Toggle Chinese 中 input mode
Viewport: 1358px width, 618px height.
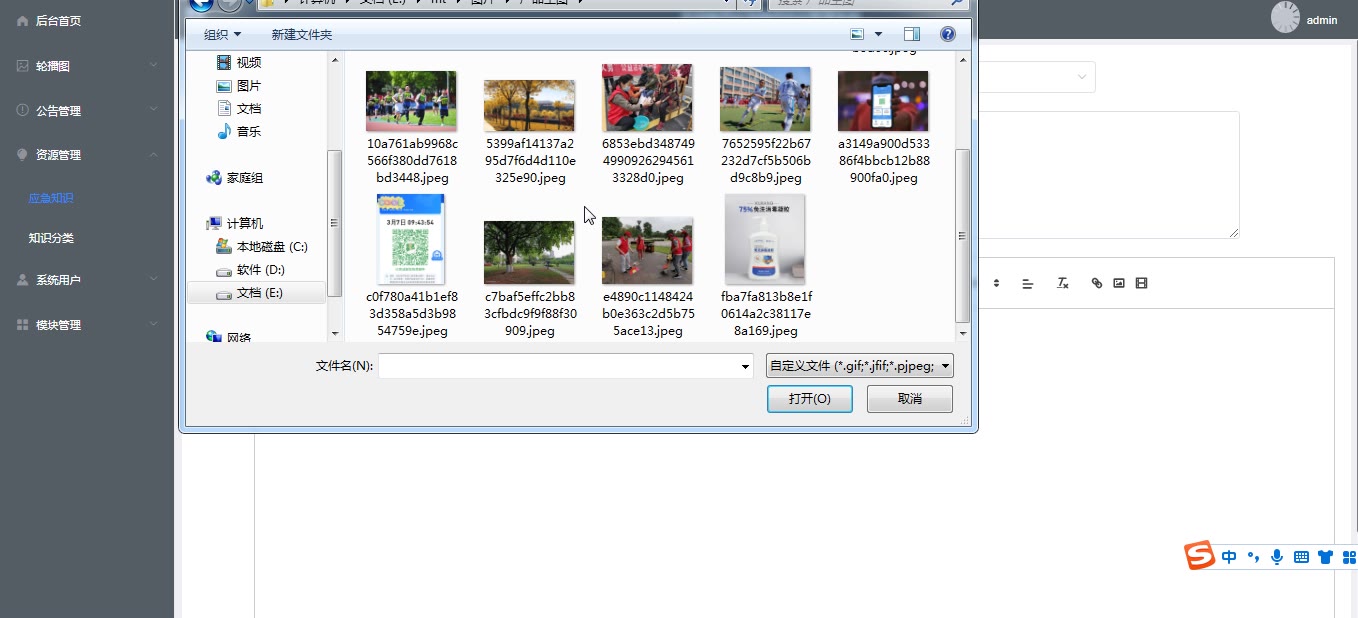pyautogui.click(x=1229, y=557)
